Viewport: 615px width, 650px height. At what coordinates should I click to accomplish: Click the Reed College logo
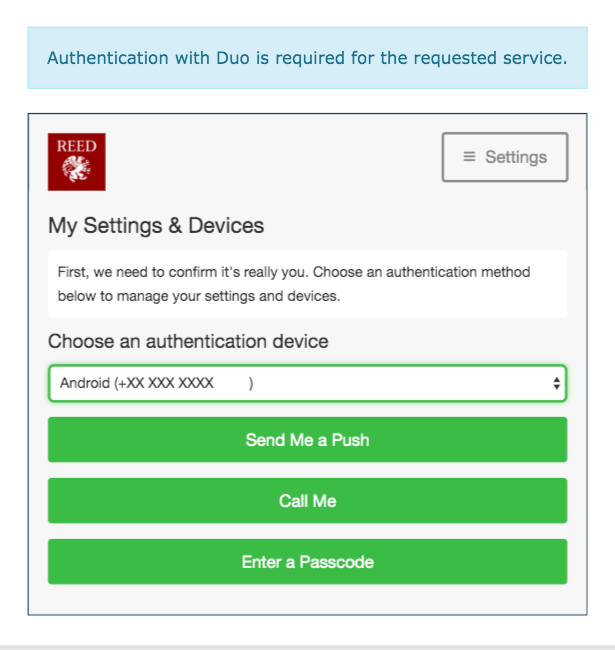point(77,162)
